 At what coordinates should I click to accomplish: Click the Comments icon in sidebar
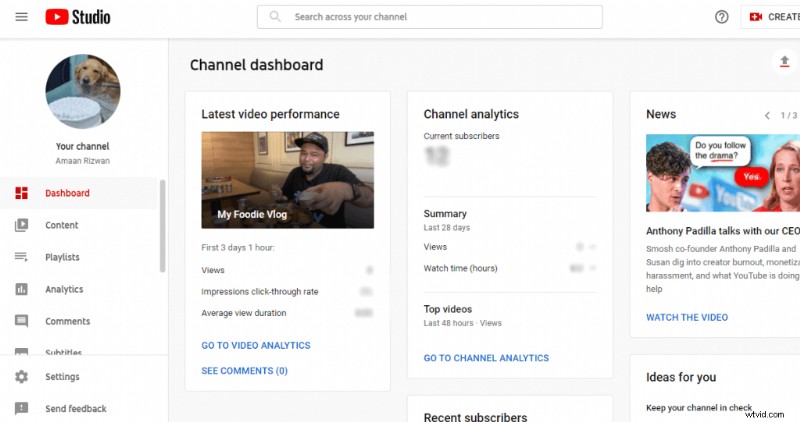pos(21,321)
